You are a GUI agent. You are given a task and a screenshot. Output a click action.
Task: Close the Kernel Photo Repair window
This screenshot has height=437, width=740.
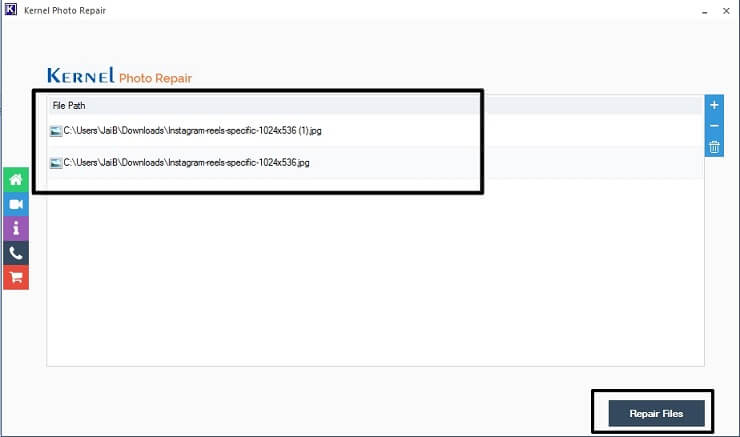pyautogui.click(x=726, y=11)
